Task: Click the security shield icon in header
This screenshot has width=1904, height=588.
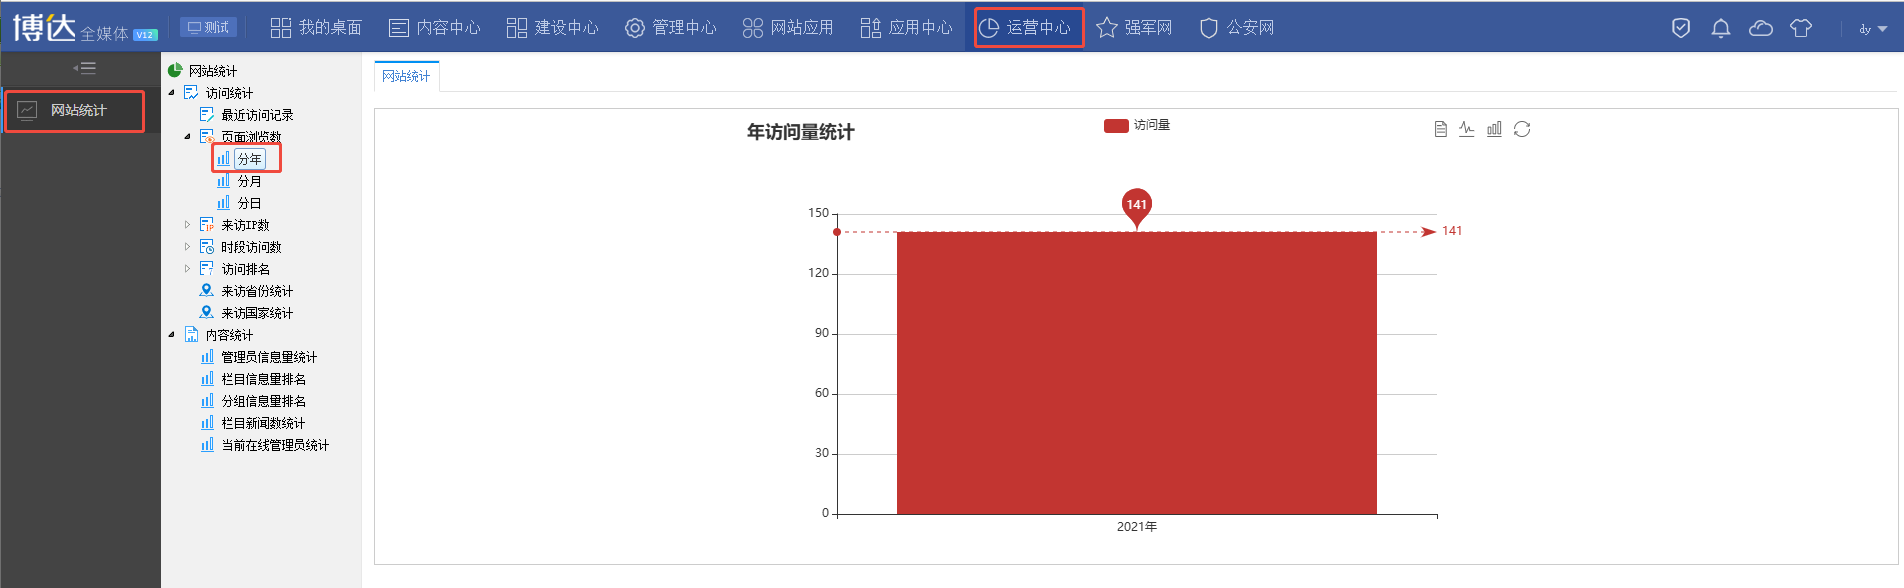Action: click(1681, 28)
